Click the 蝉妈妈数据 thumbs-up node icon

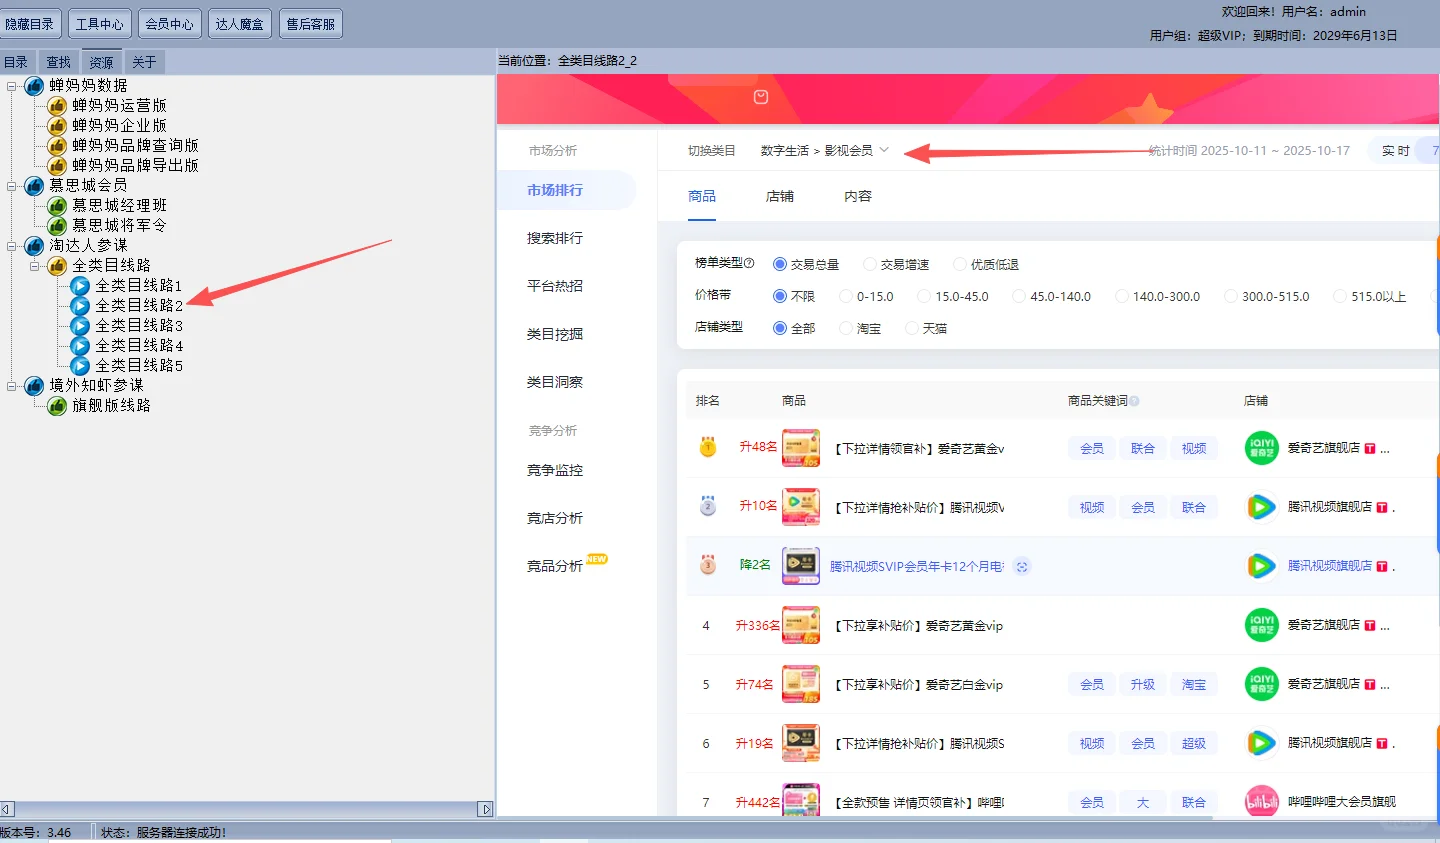34,86
